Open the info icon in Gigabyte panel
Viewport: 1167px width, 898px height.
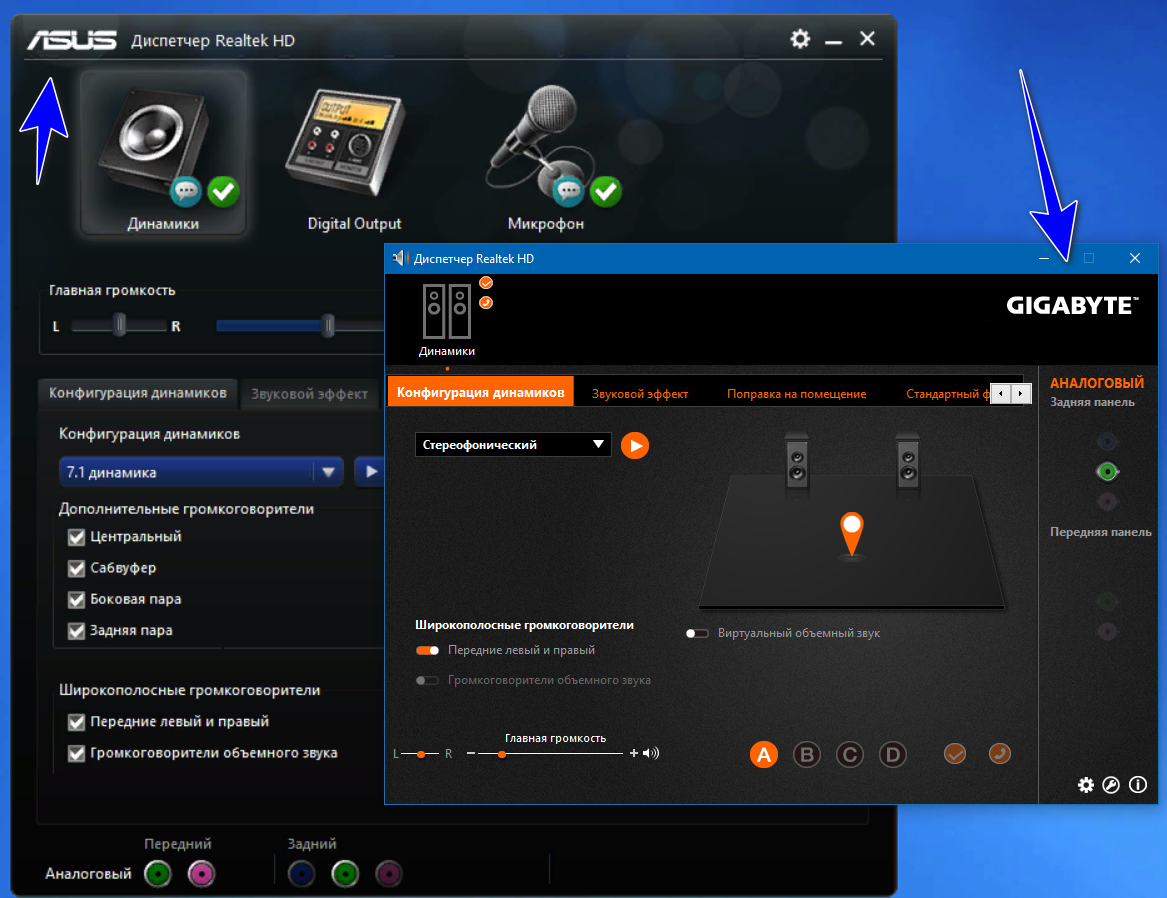[x=1138, y=784]
